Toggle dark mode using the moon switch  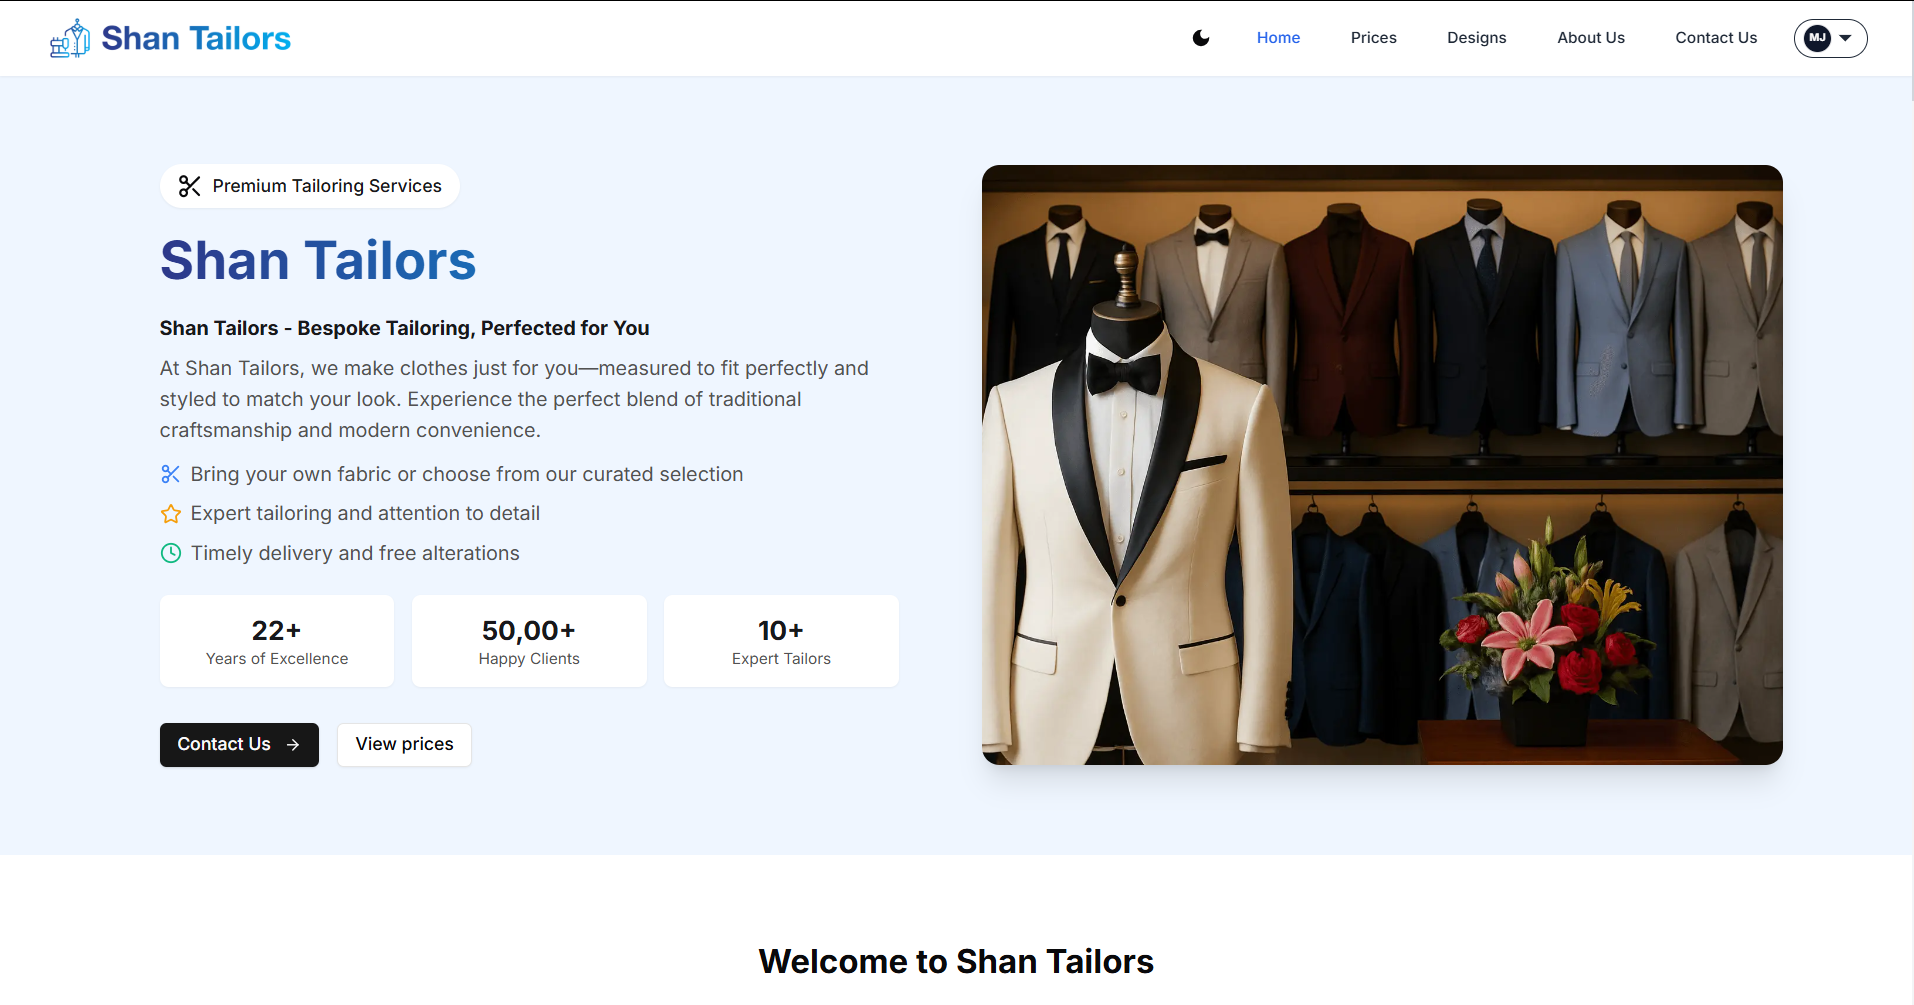tap(1199, 38)
